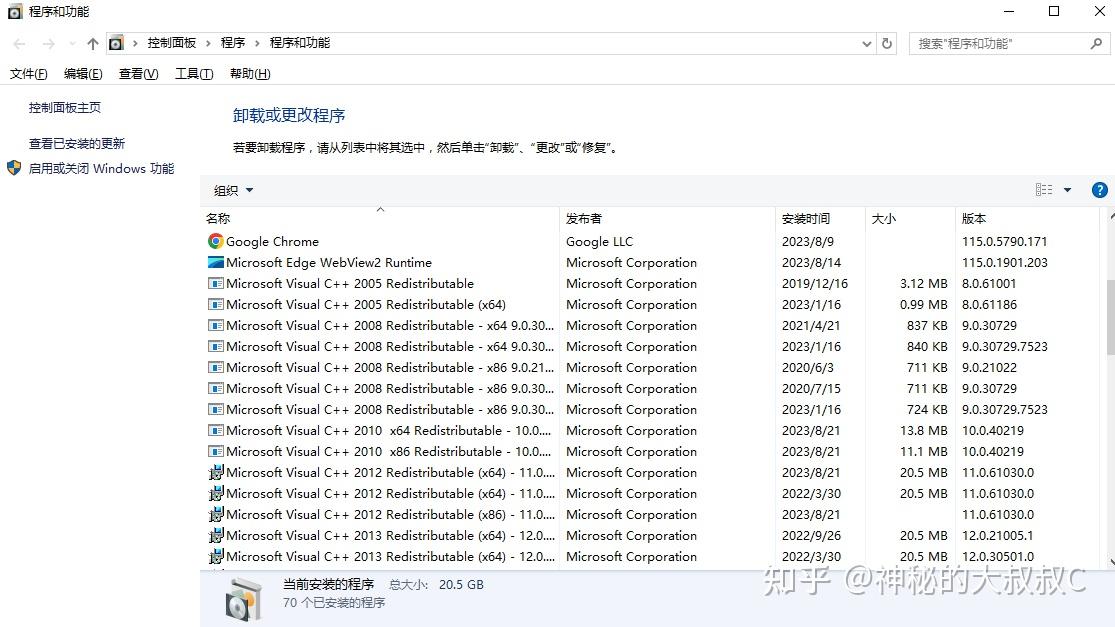Sort by 安装时间 column header

click(x=821, y=218)
